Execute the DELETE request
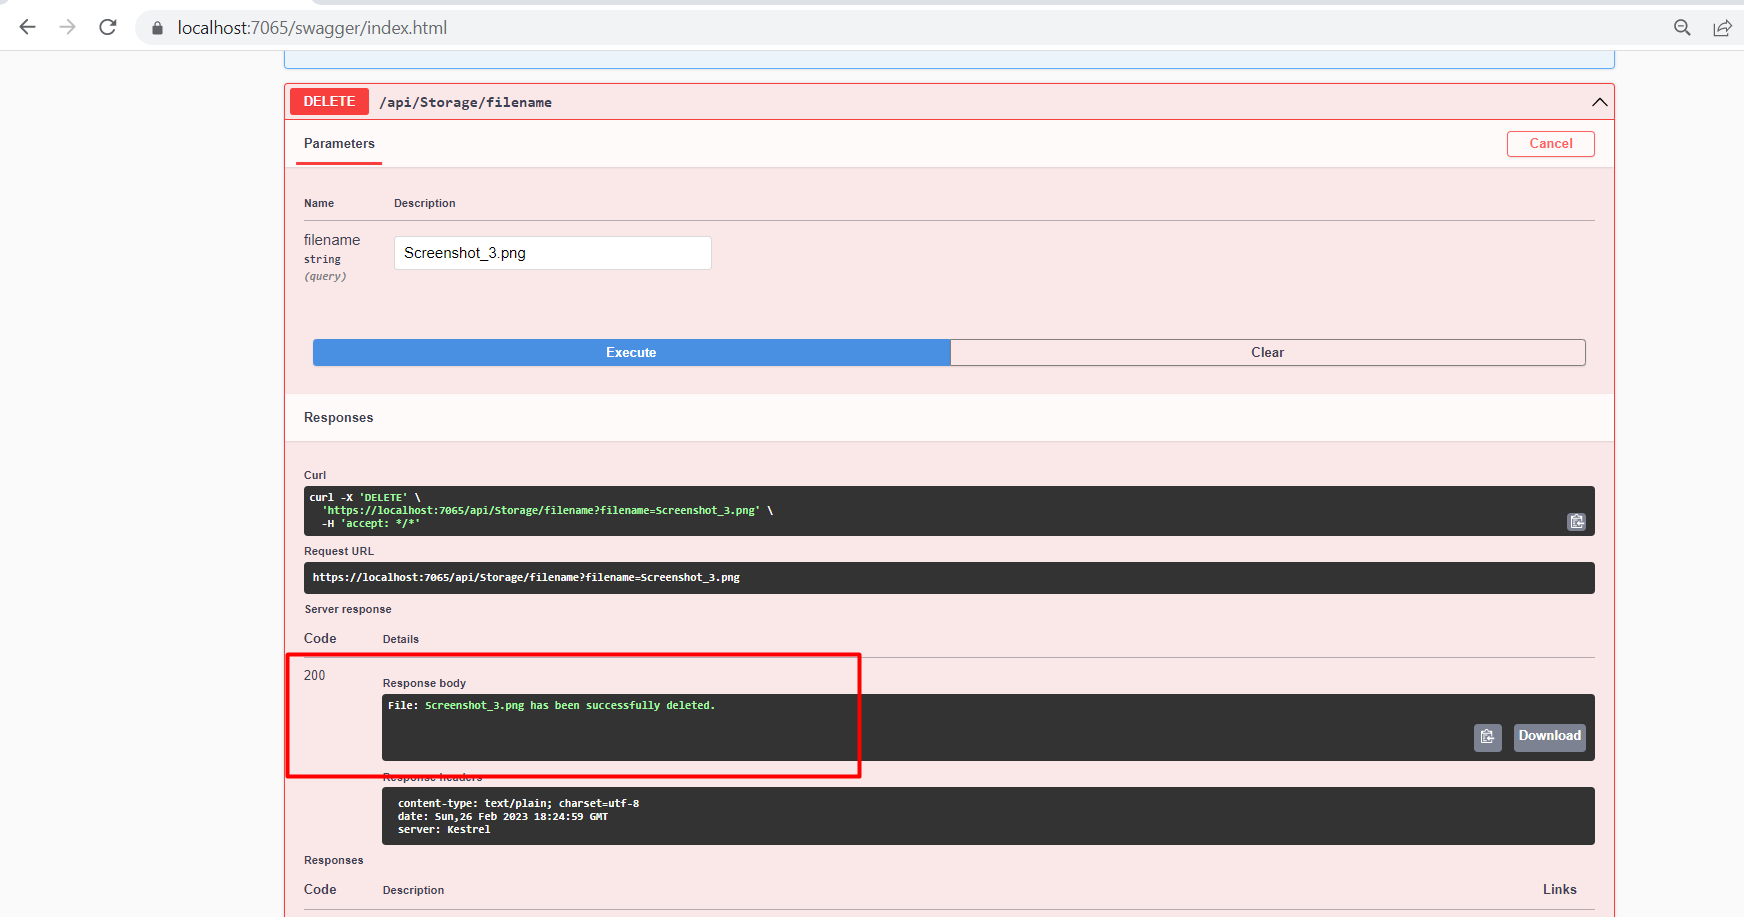Viewport: 1744px width, 917px height. pos(631,352)
